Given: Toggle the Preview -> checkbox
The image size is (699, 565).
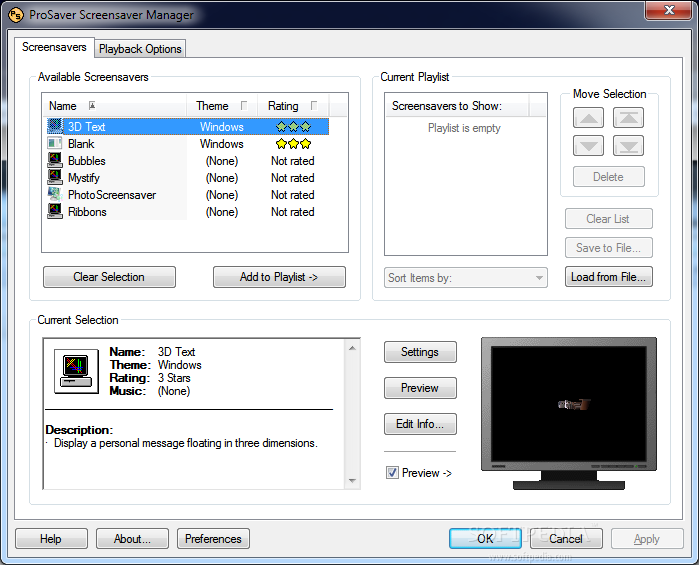Looking at the screenshot, I should 392,473.
